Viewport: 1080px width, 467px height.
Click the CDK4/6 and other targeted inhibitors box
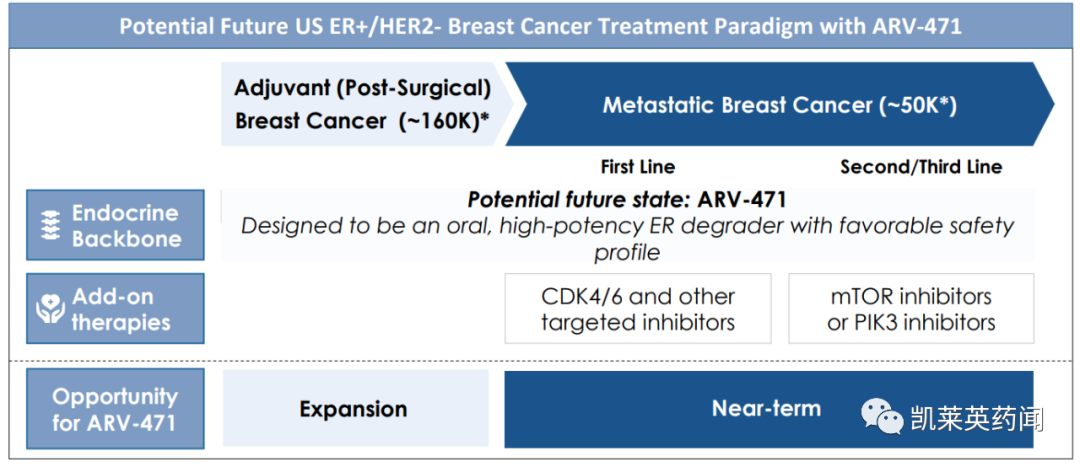coord(638,309)
